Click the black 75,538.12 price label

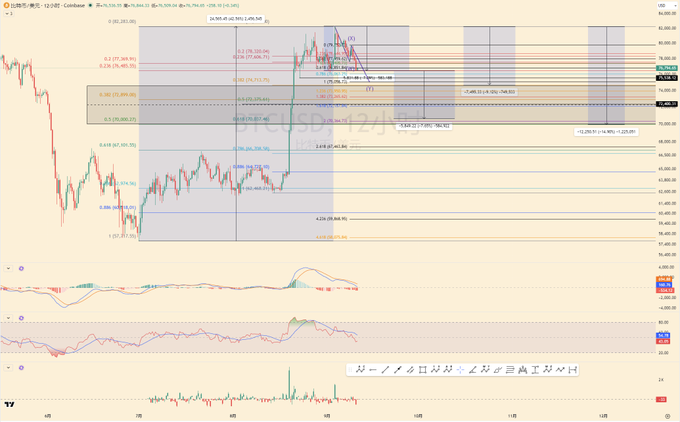(667, 78)
